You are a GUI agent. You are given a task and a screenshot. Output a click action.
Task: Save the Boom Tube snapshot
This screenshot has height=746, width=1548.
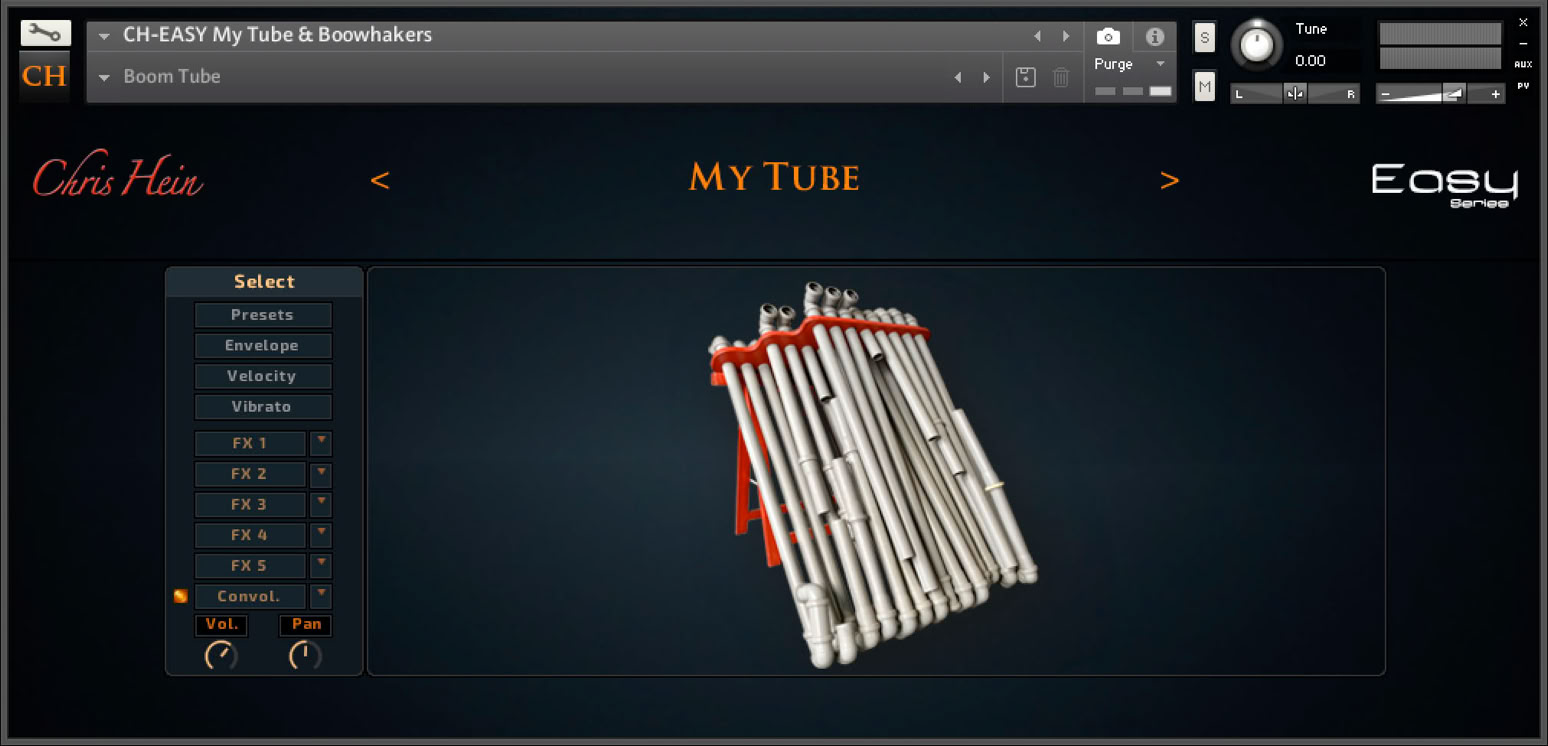(x=1025, y=77)
